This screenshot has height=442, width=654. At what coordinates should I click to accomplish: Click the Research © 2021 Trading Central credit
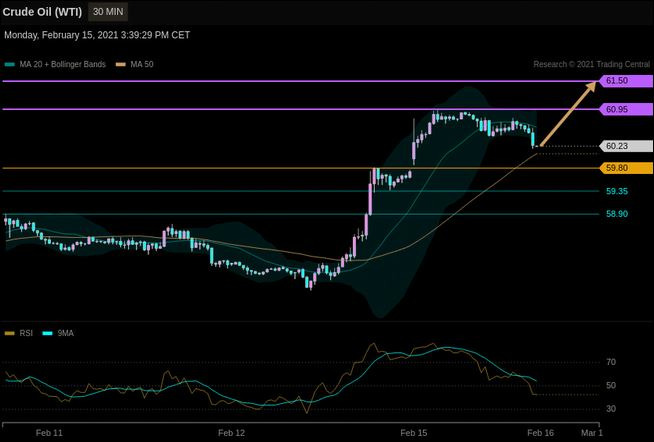[591, 64]
